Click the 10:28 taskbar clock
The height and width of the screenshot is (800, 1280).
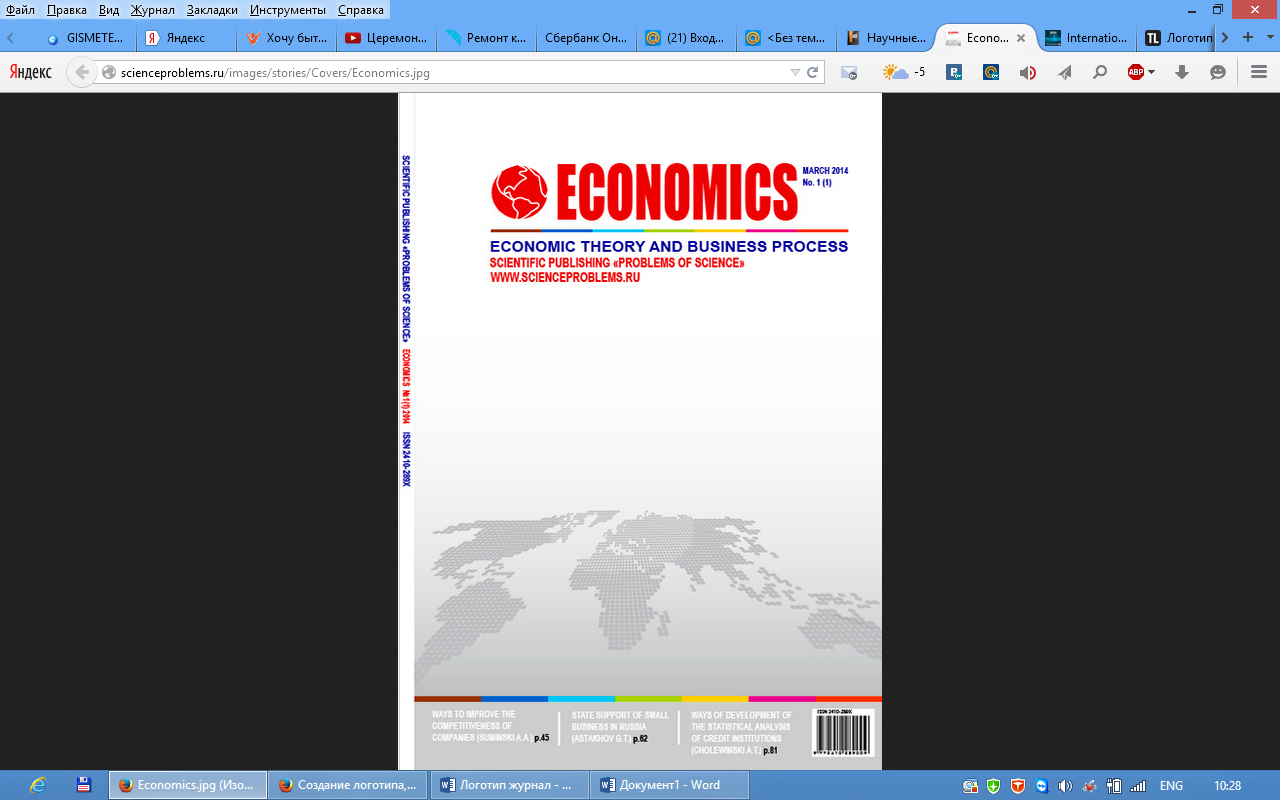tap(1227, 785)
